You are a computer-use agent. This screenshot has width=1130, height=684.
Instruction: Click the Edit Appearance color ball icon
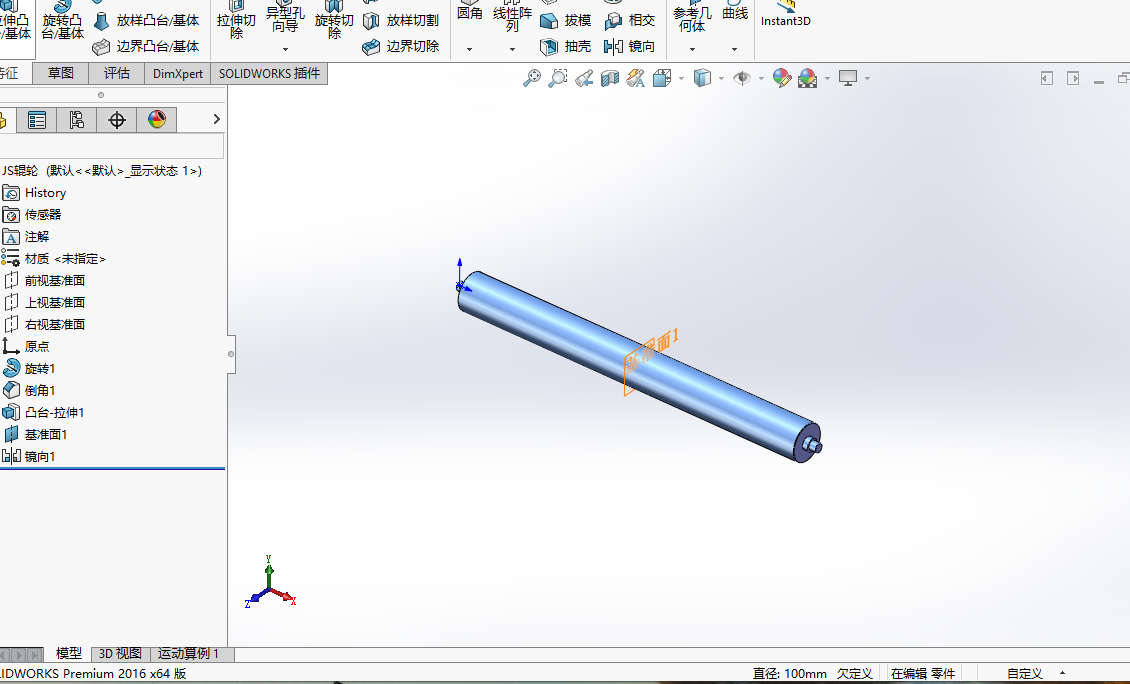(x=781, y=78)
